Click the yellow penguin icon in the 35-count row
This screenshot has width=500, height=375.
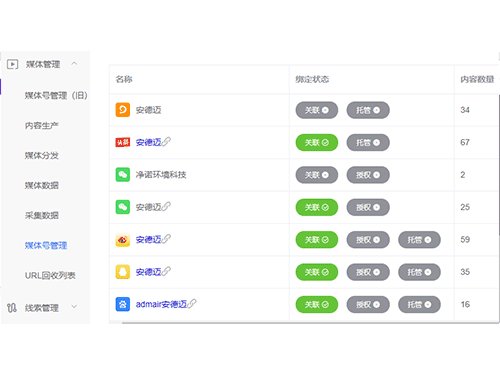(123, 272)
